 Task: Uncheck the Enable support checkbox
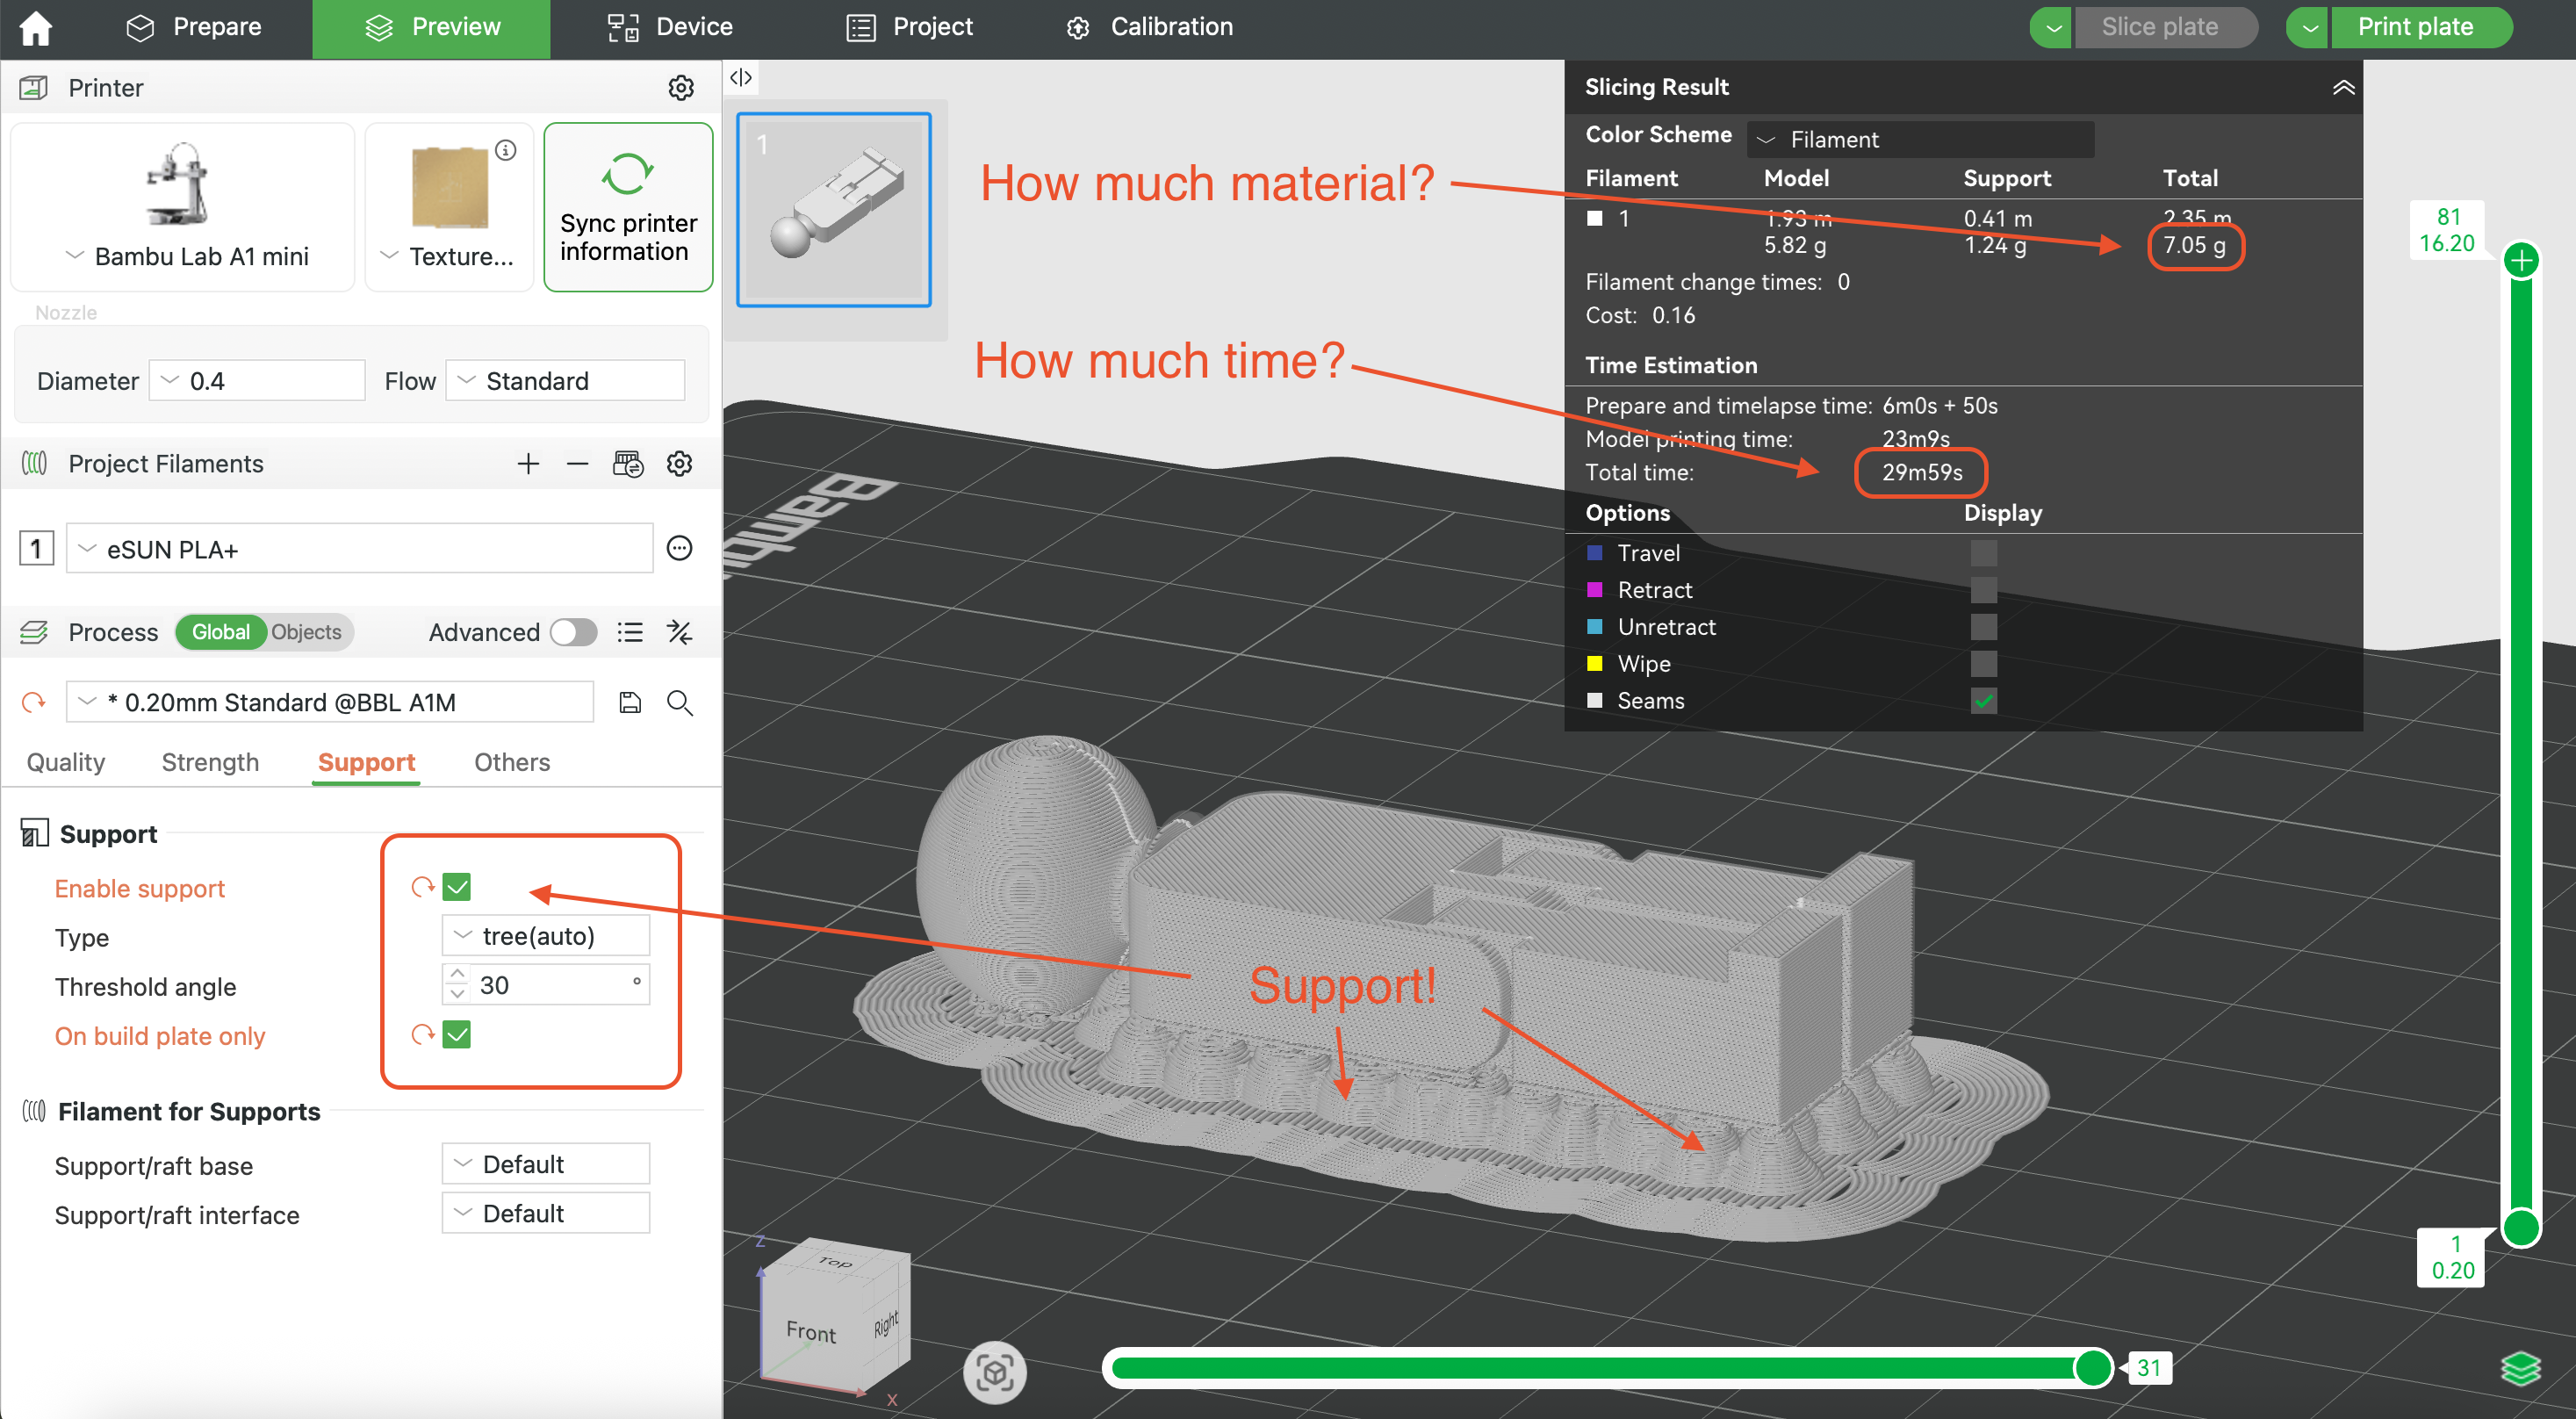[457, 887]
